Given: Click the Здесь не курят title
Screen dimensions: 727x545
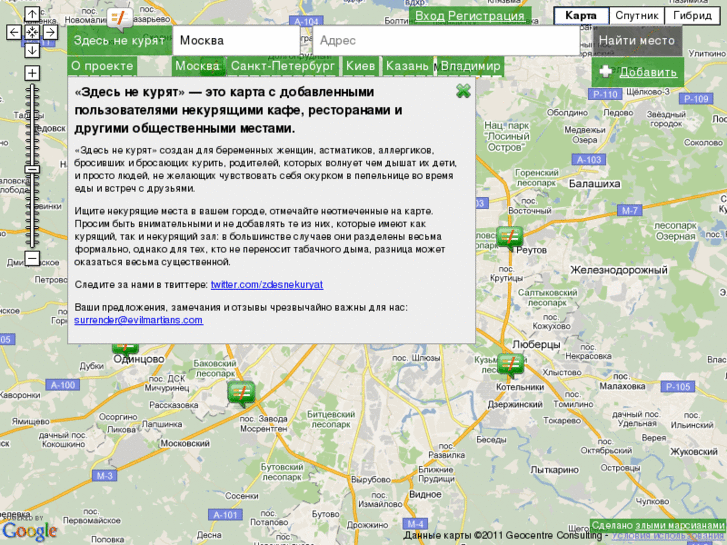Looking at the screenshot, I should pyautogui.click(x=119, y=40).
